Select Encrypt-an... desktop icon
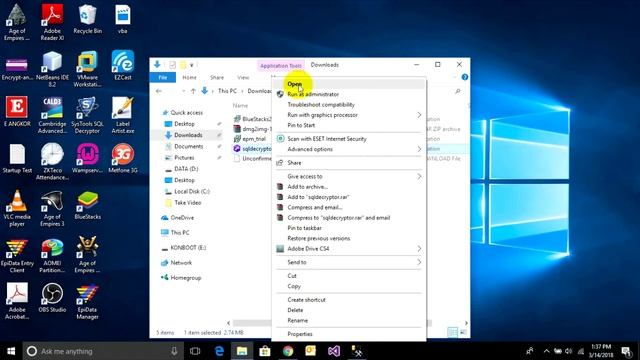 [x=17, y=69]
